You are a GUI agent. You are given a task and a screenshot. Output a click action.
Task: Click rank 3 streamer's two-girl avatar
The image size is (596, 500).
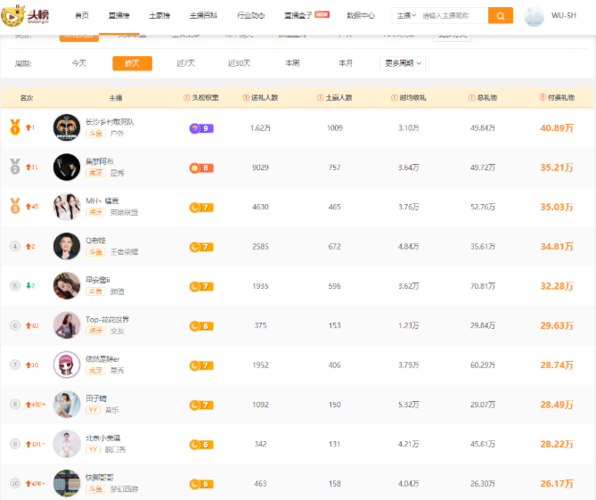click(x=67, y=206)
